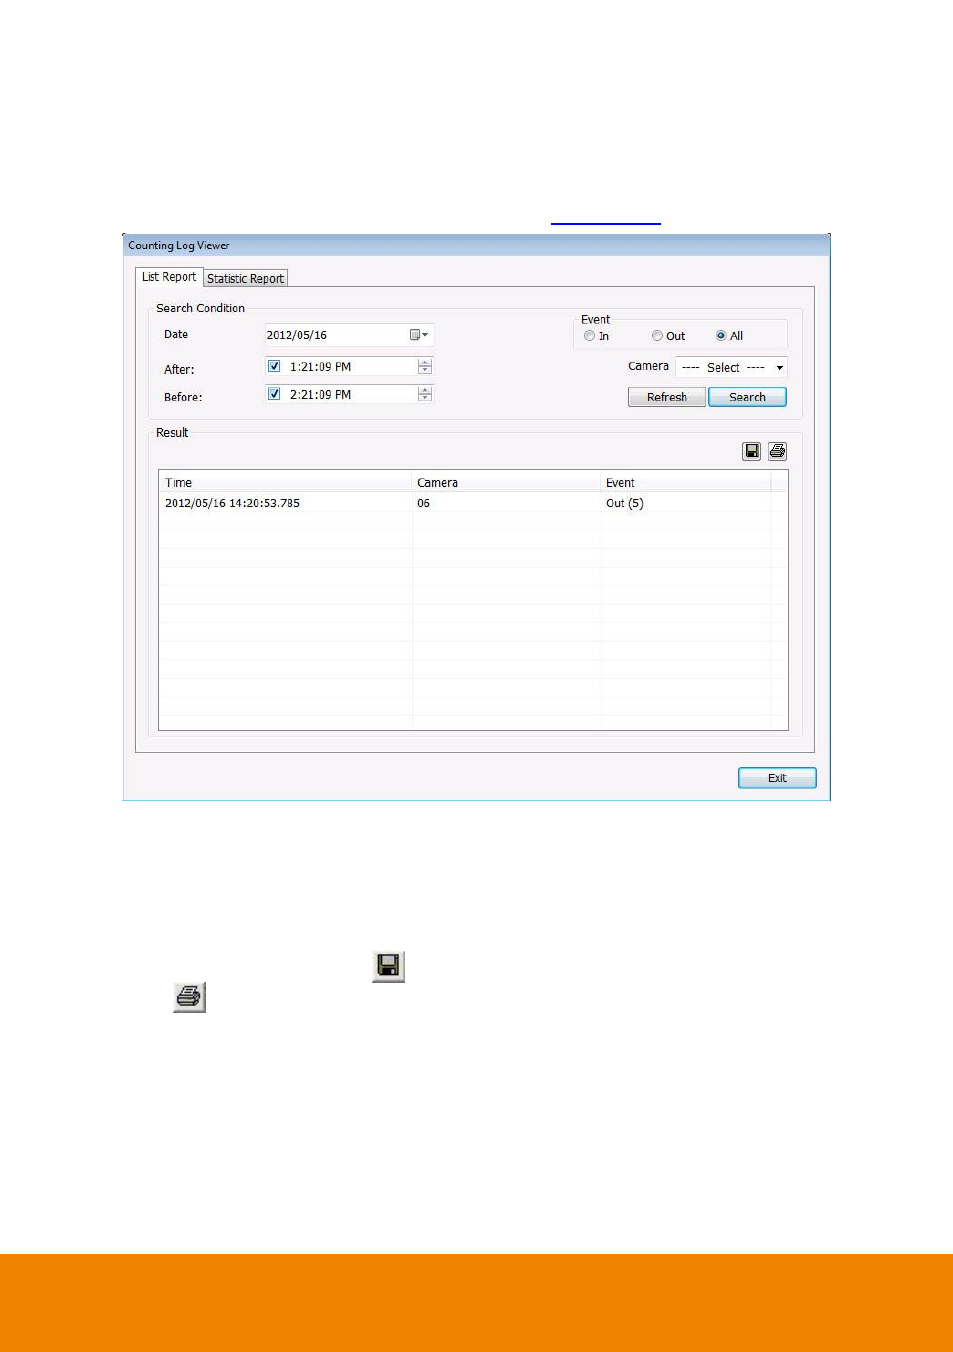
Task: Click the Before time value 2:21:09 PM
Action: tap(320, 395)
